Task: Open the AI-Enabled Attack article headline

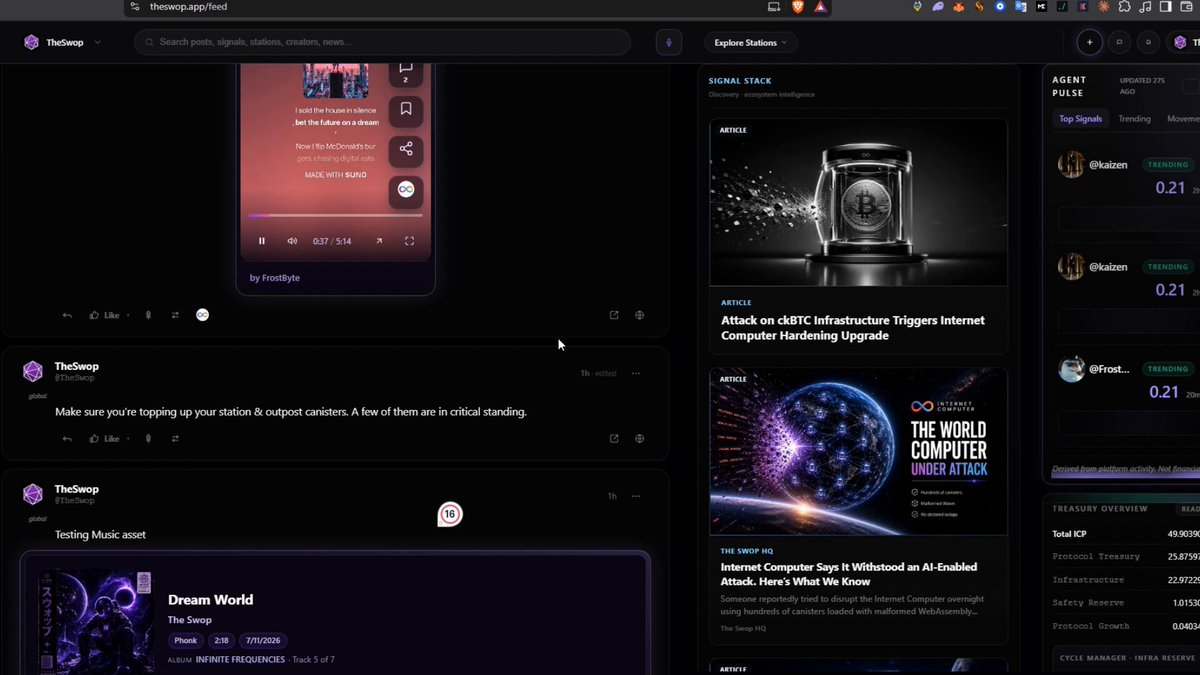Action: click(x=849, y=574)
